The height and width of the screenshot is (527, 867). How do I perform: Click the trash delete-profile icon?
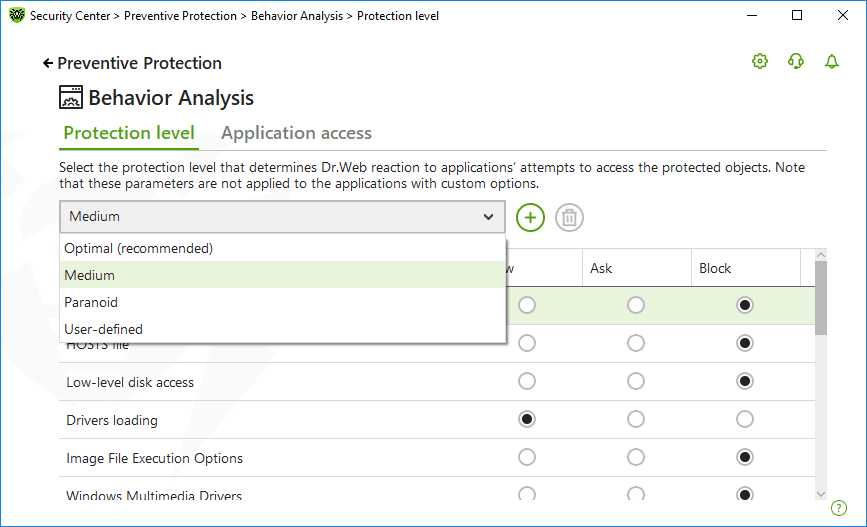[x=569, y=217]
